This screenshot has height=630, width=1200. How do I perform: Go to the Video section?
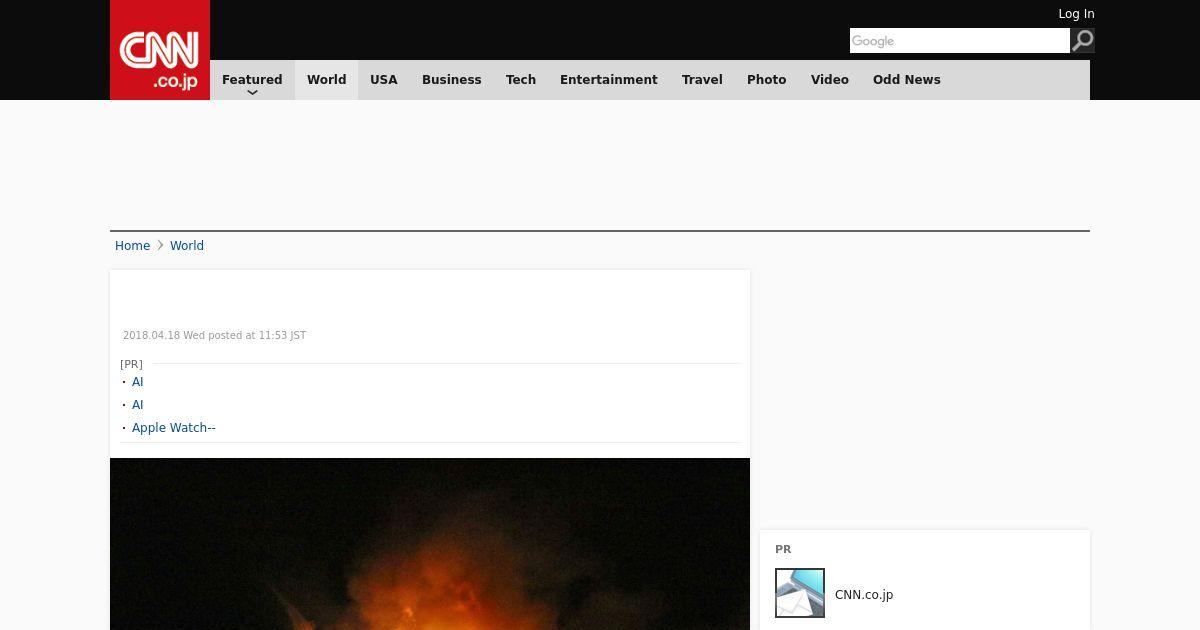[x=830, y=80]
